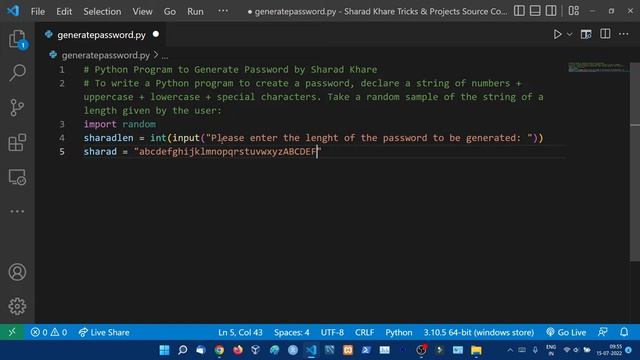Image resolution: width=640 pixels, height=360 pixels.
Task: Show hidden system tray icons
Action: (510, 350)
